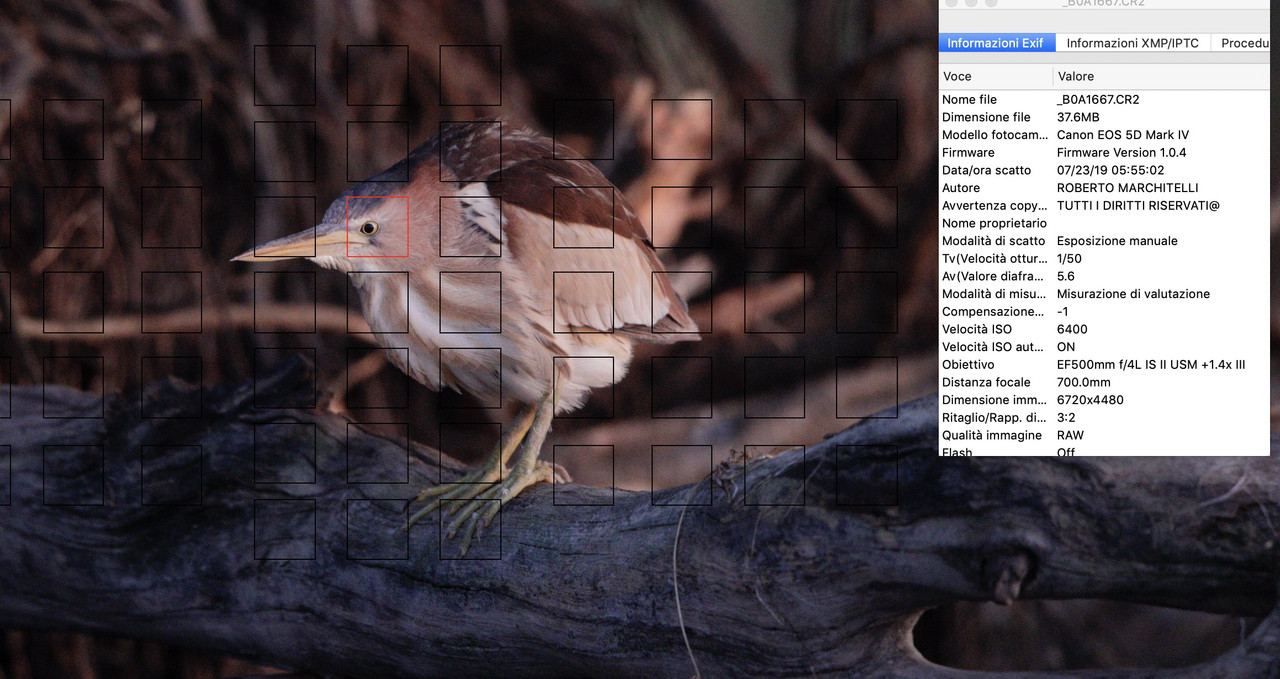The height and width of the screenshot is (679, 1280).
Task: Select the Modalità di scatto label
Action: click(993, 241)
